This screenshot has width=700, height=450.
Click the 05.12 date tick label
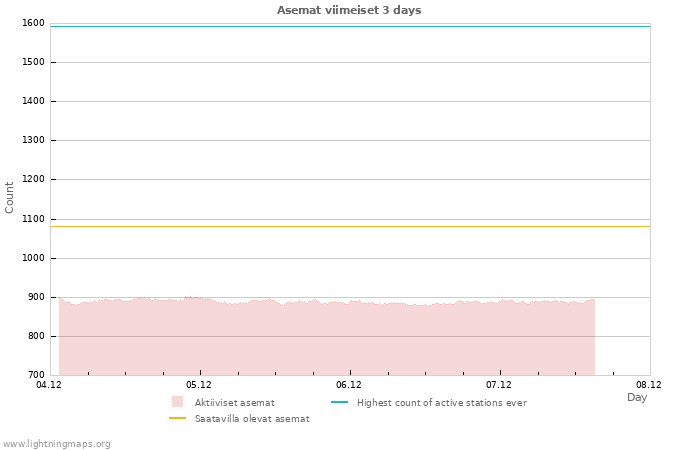pyautogui.click(x=199, y=384)
